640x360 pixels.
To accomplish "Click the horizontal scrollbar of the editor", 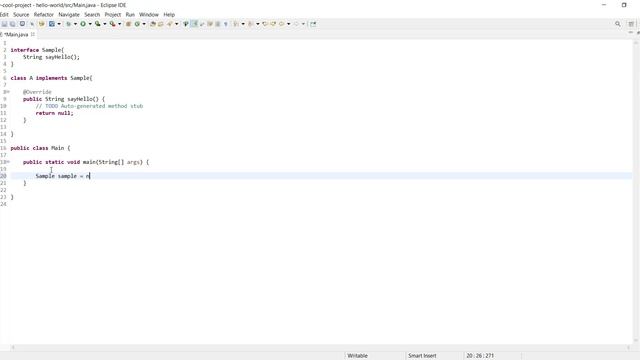I will 320,347.
